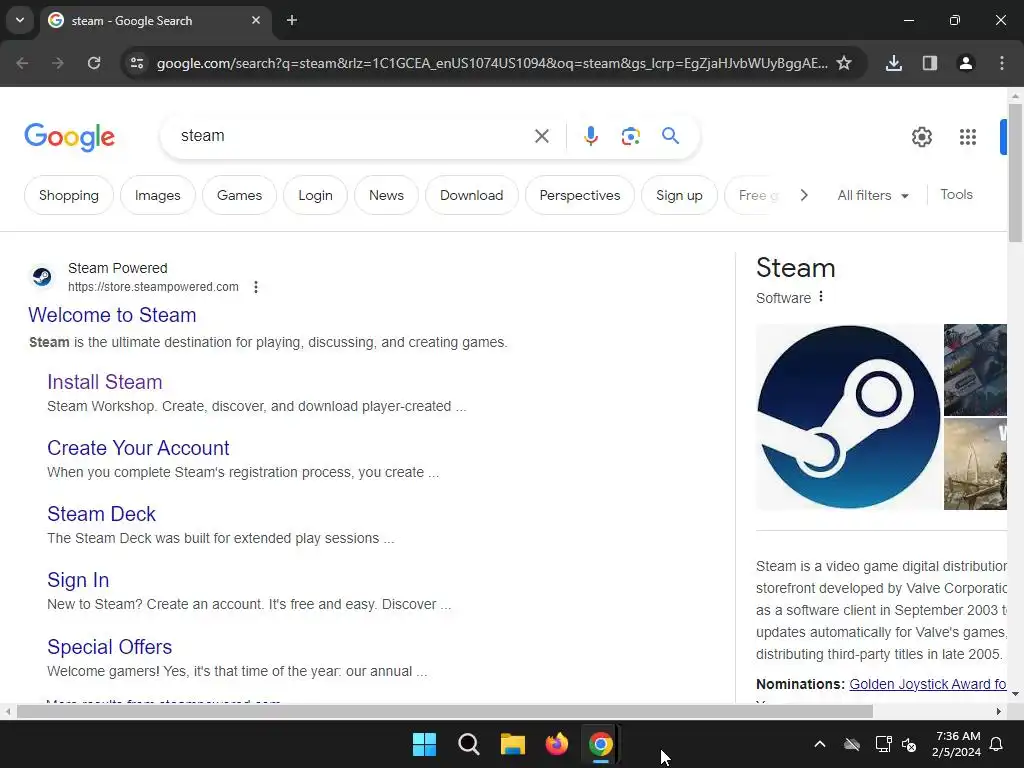Click scroll-right arrow on horizontal scrollbar

pyautogui.click(x=999, y=711)
